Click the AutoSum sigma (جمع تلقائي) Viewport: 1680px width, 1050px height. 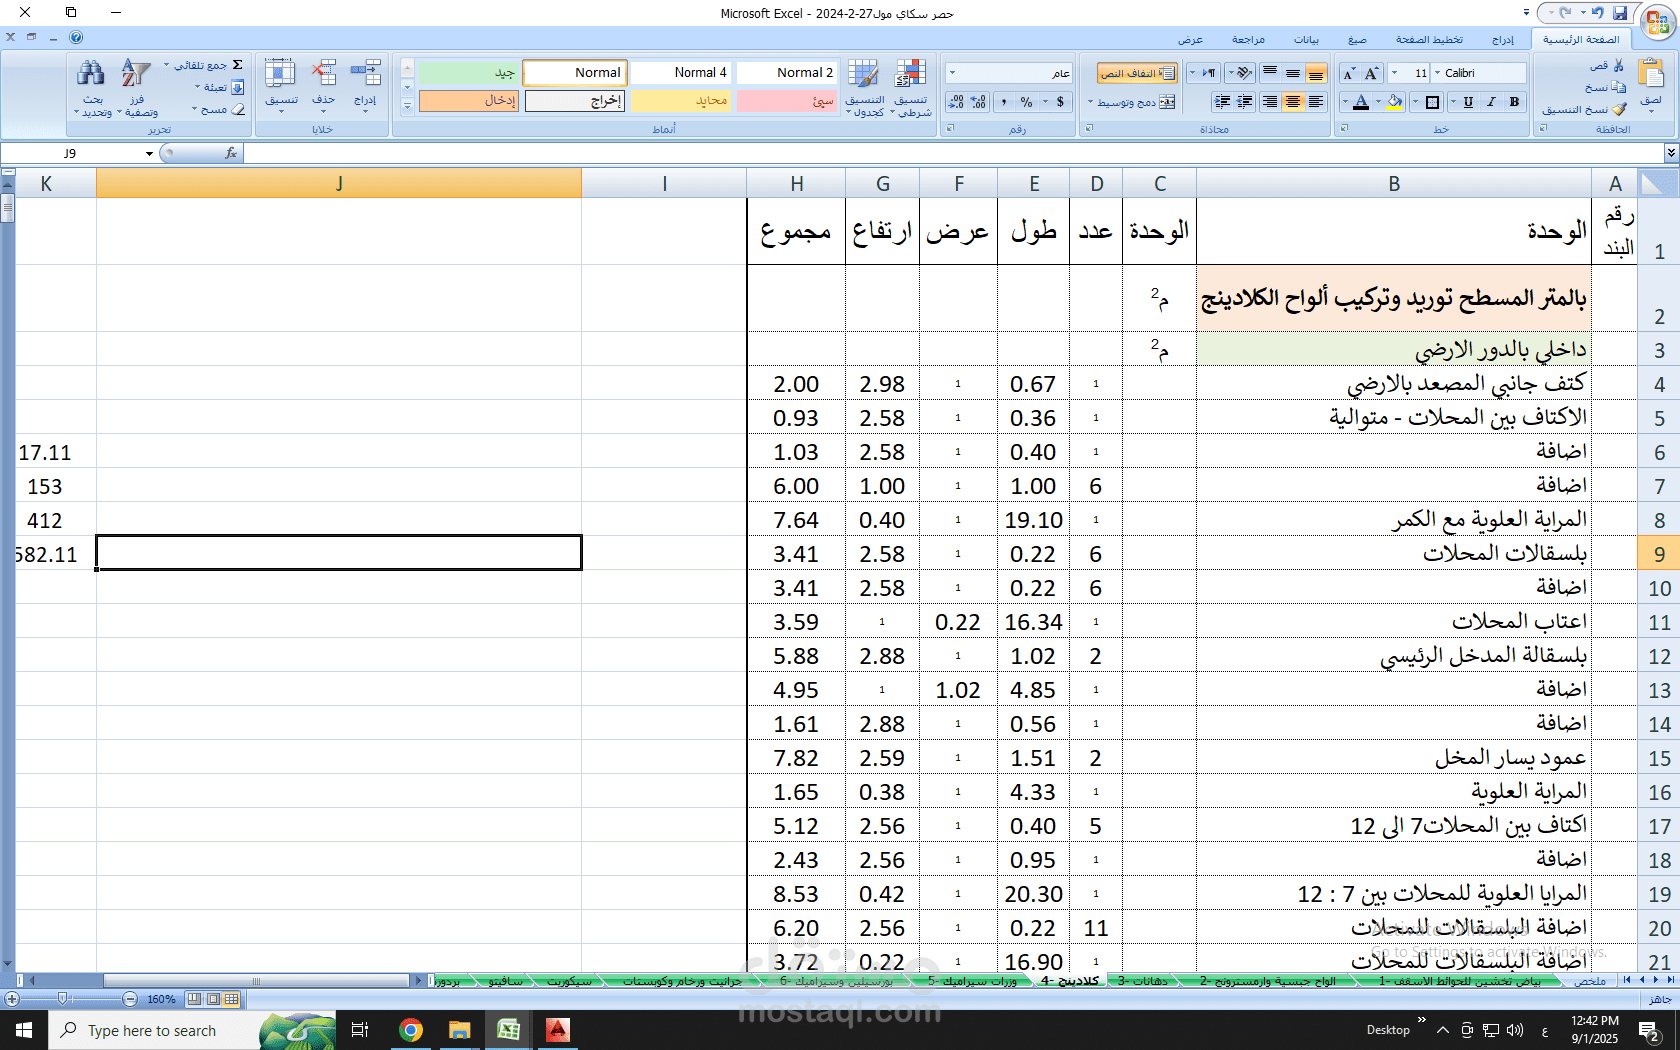point(238,65)
